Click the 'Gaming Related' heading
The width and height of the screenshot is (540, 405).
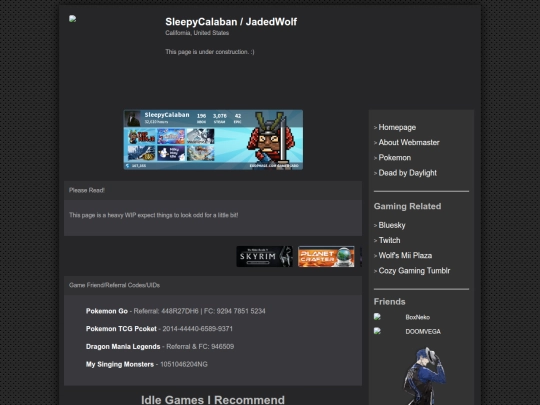click(407, 206)
